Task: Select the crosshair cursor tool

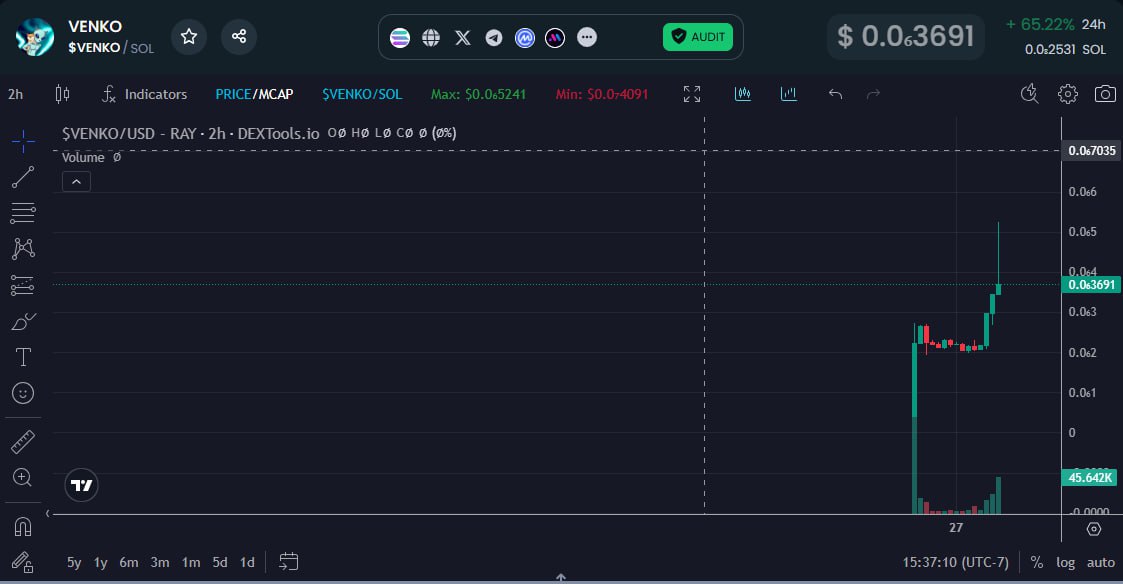Action: point(22,141)
